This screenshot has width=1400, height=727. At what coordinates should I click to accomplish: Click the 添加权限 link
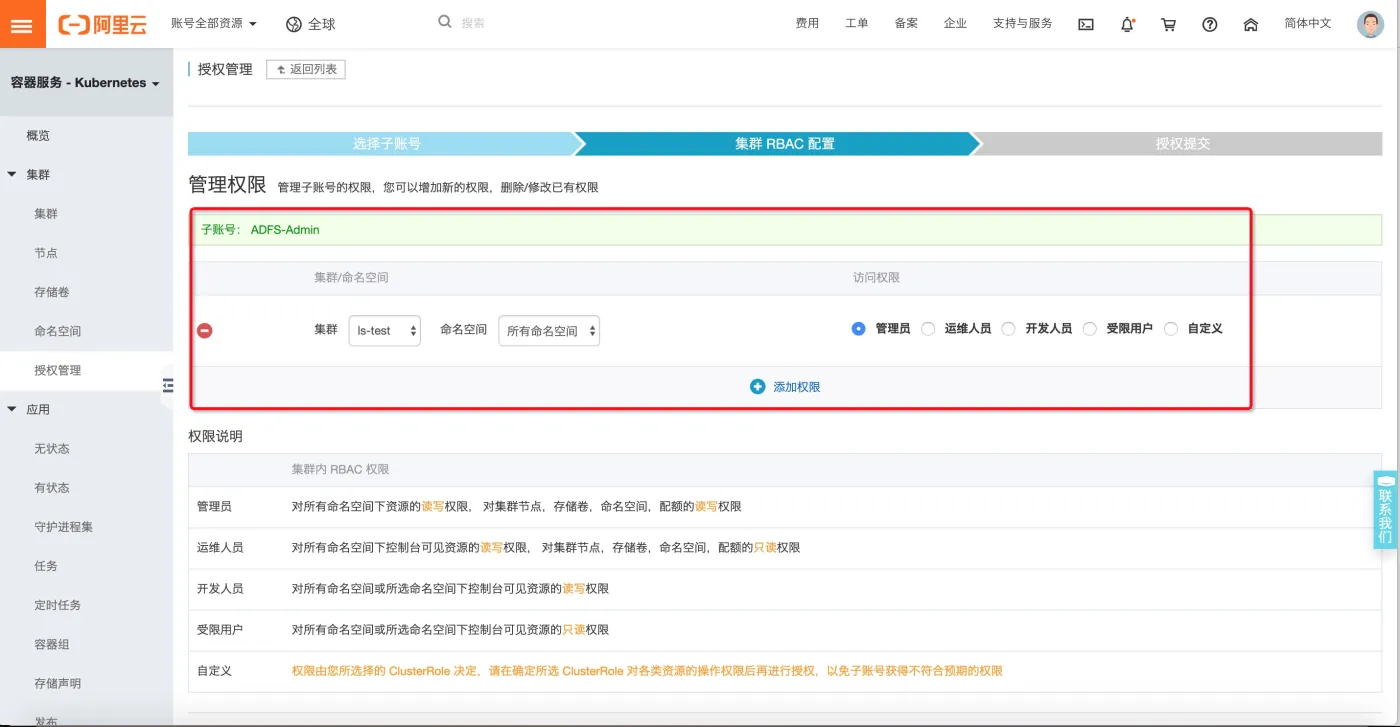click(796, 386)
